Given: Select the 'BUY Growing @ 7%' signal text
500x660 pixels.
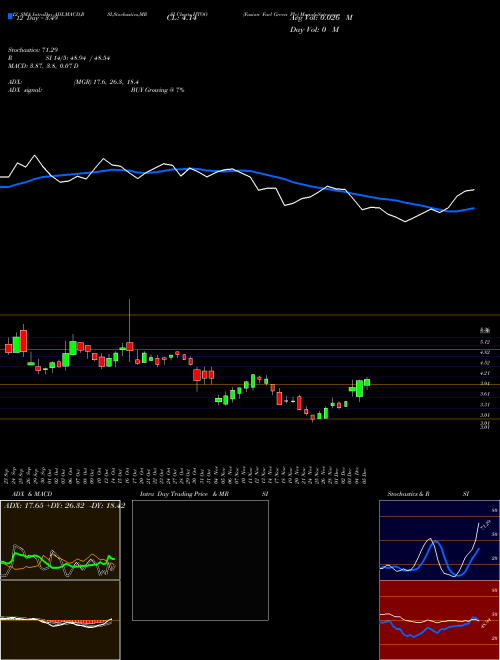Looking at the screenshot, I should click(157, 90).
